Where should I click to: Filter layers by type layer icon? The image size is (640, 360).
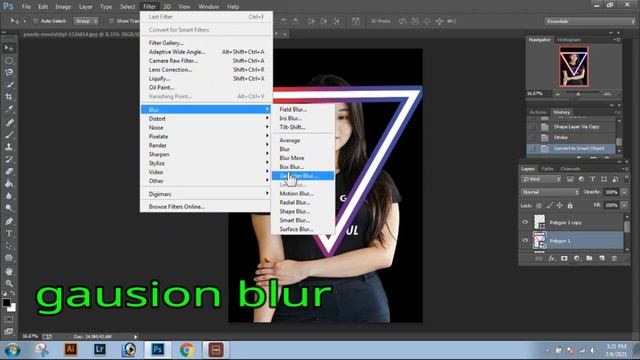tap(593, 179)
